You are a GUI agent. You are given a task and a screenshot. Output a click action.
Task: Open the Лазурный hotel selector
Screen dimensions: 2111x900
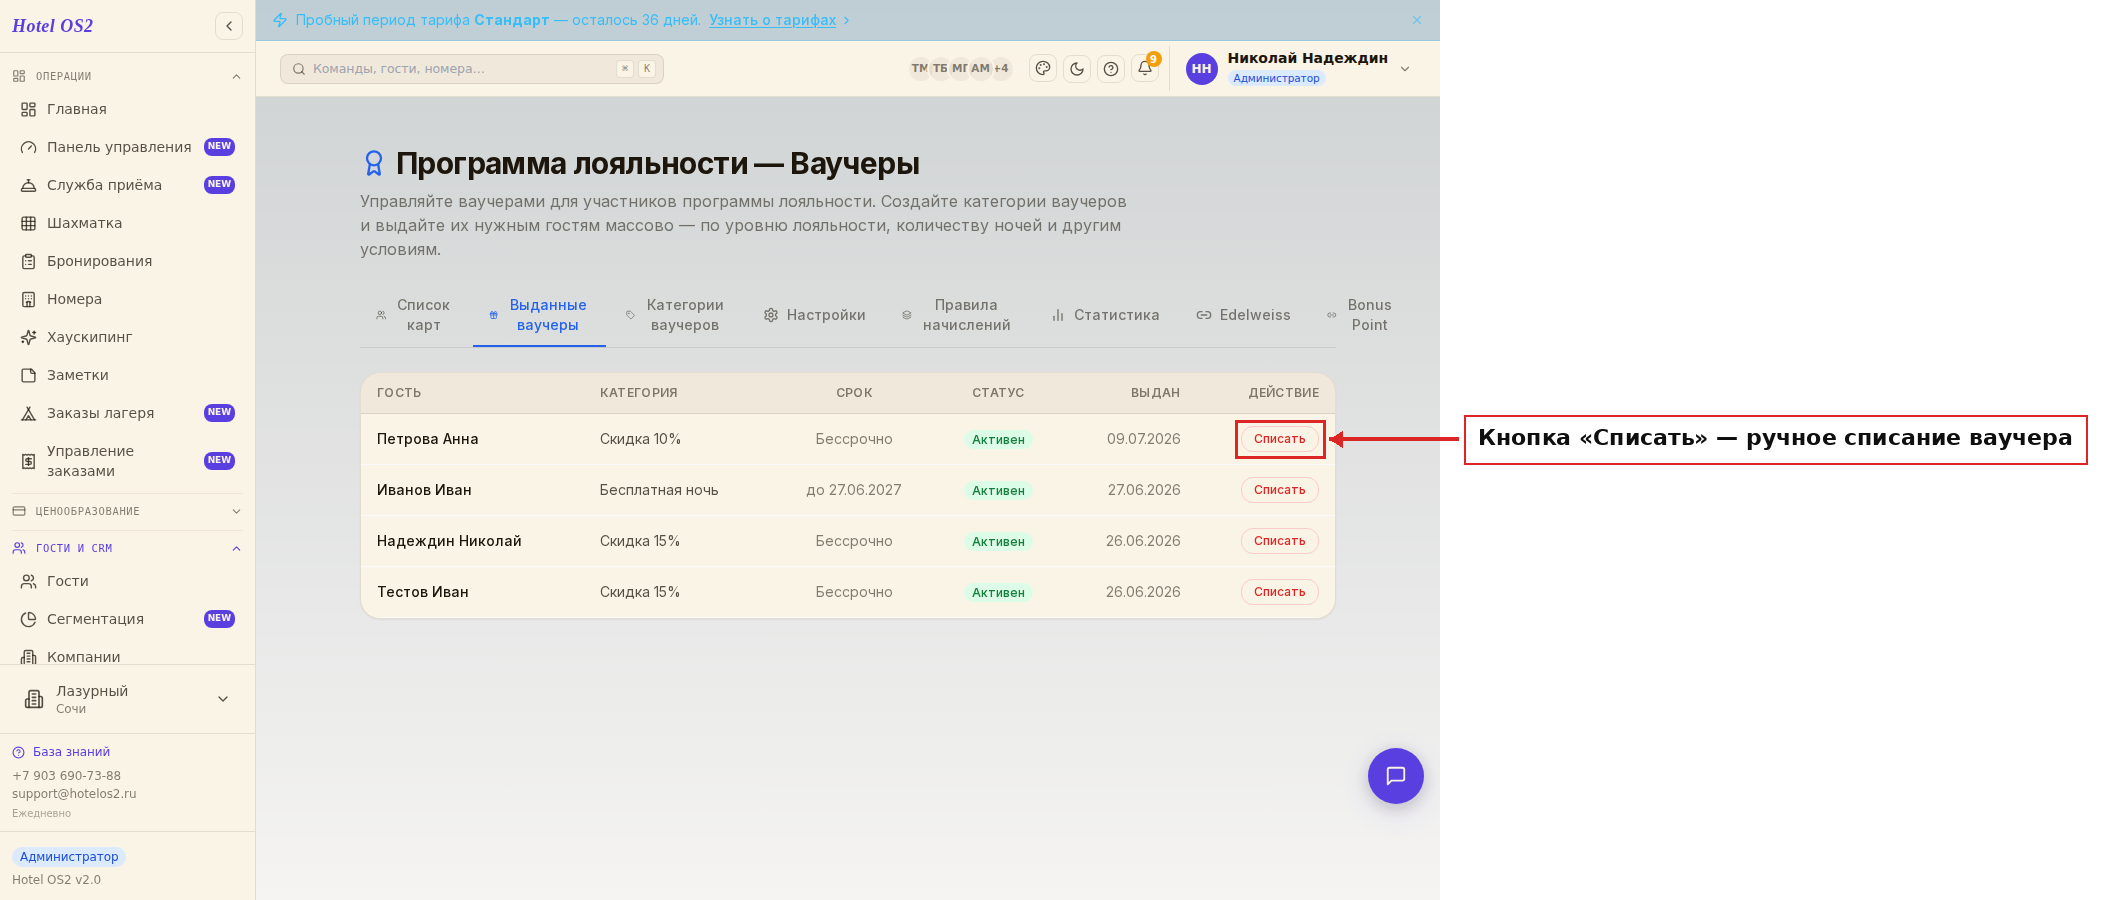[127, 699]
